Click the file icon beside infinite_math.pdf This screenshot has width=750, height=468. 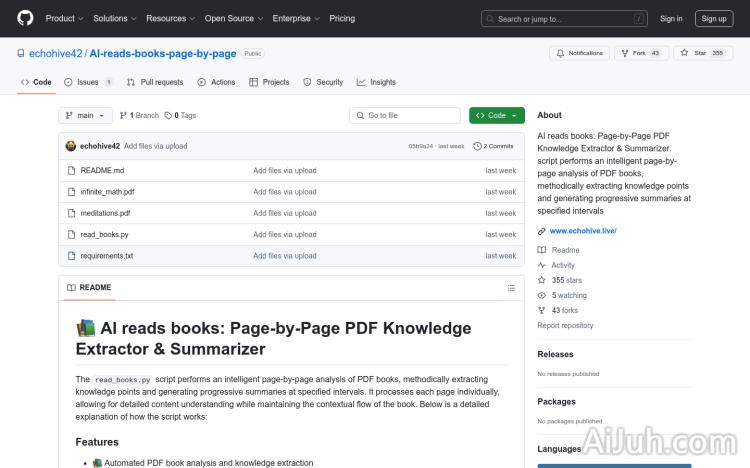(x=71, y=192)
